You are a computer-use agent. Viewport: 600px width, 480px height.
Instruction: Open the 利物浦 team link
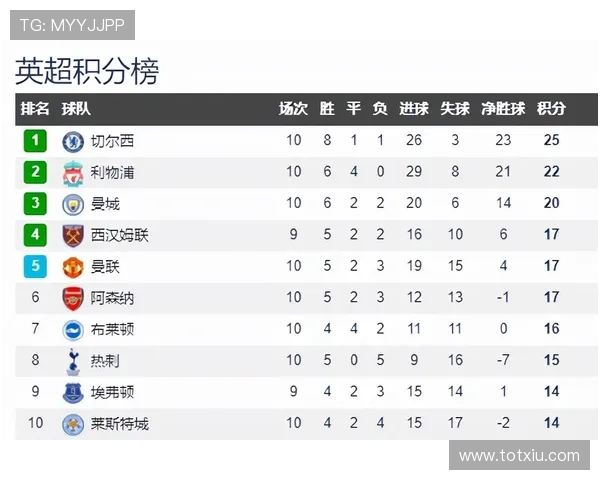[112, 173]
